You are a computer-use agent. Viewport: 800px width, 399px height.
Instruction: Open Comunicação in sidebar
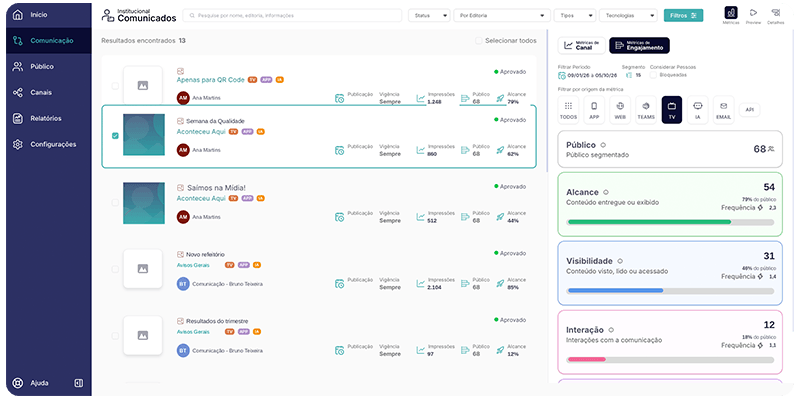49,40
